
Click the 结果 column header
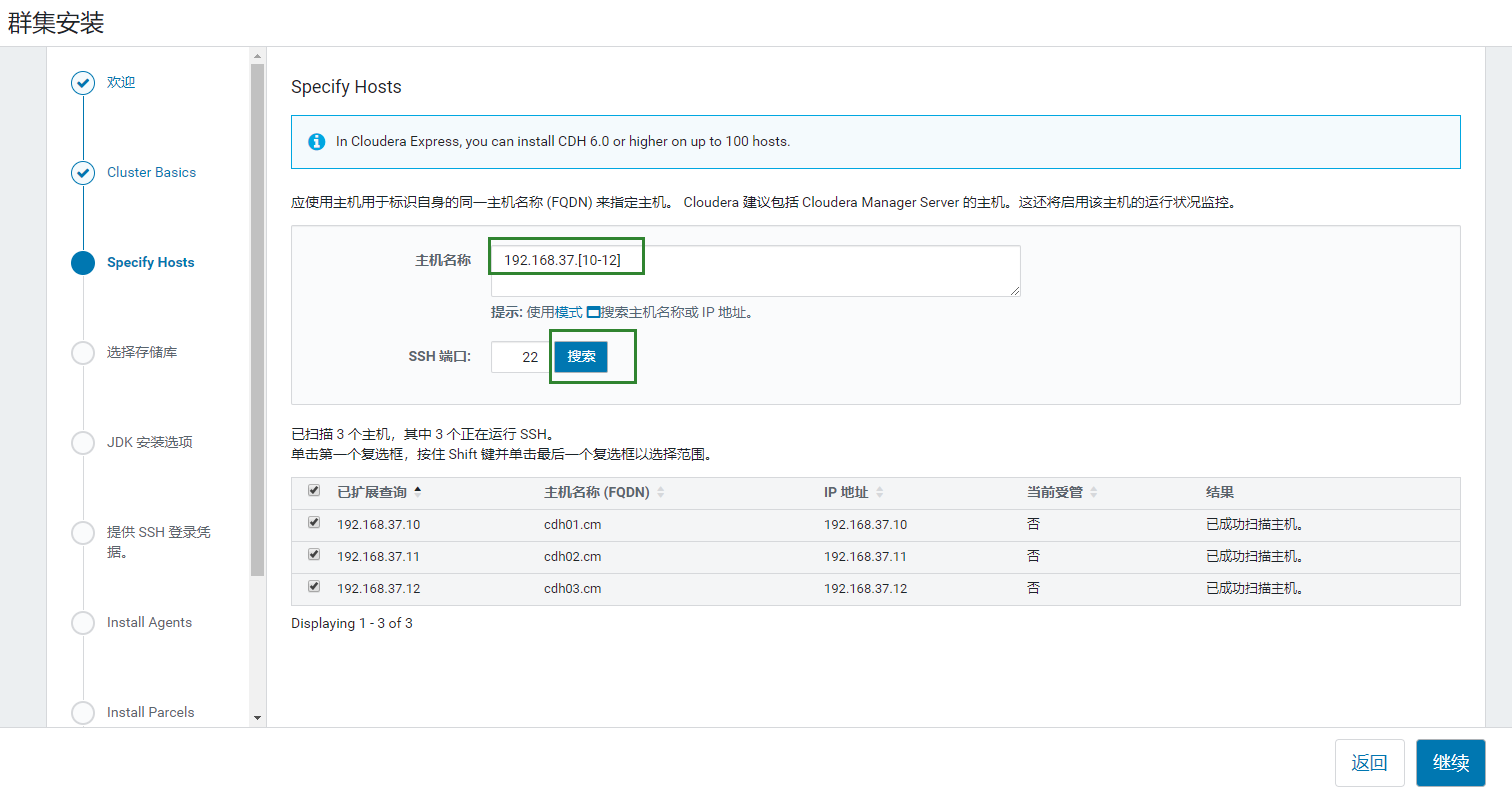(x=1219, y=492)
